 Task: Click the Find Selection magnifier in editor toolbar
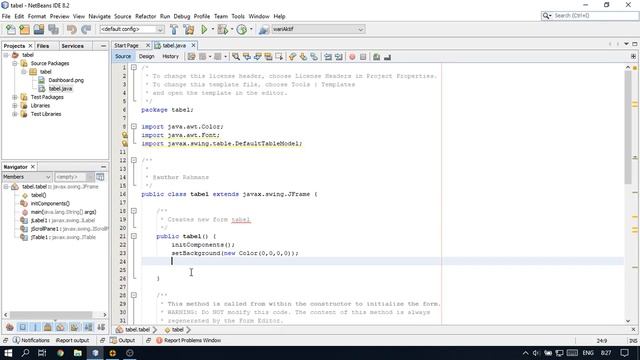236,57
